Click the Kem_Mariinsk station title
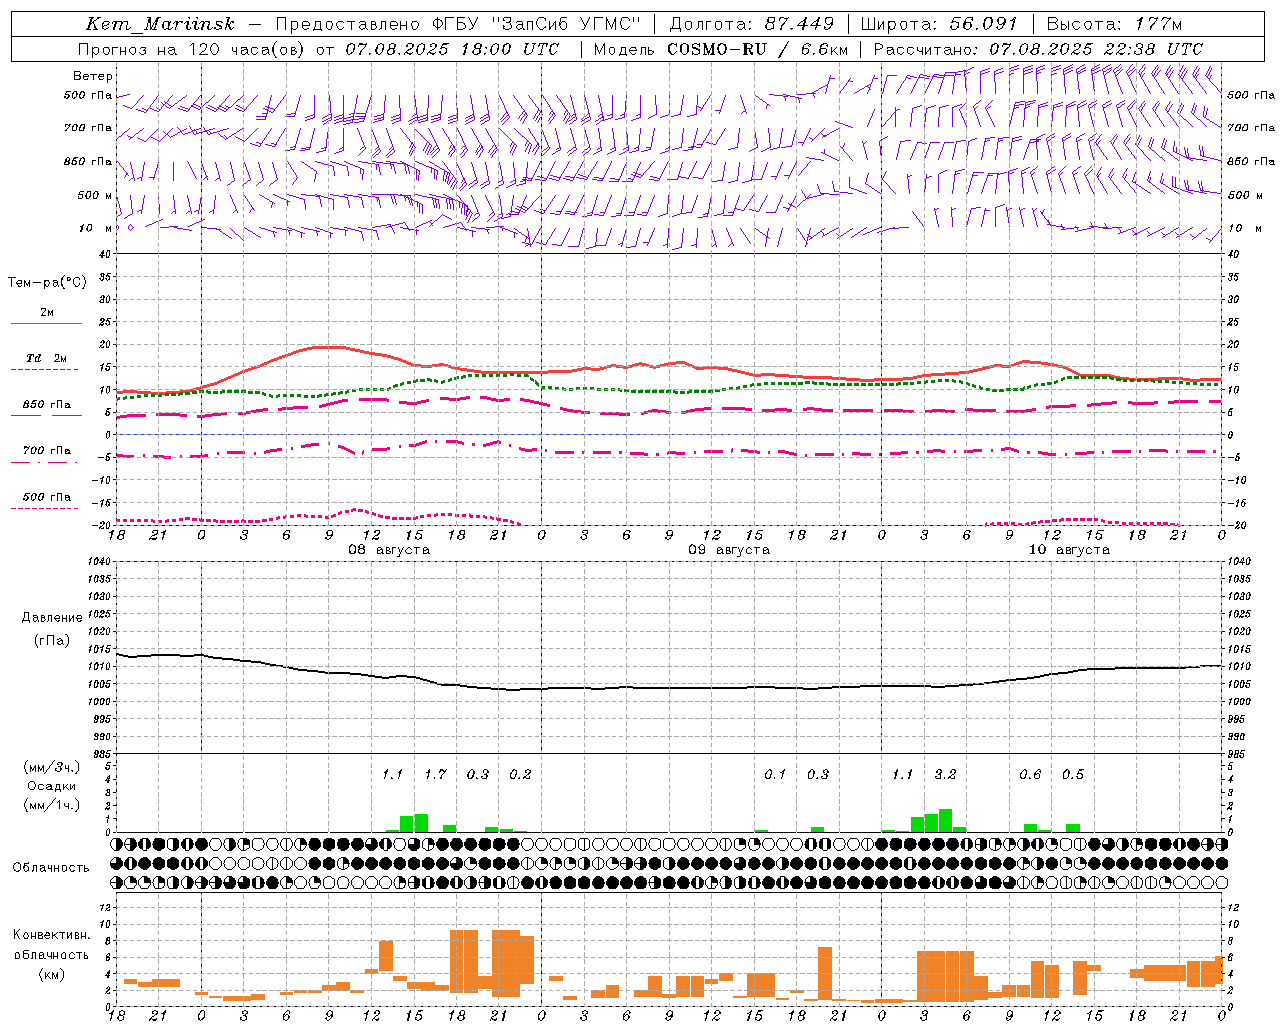 161,24
